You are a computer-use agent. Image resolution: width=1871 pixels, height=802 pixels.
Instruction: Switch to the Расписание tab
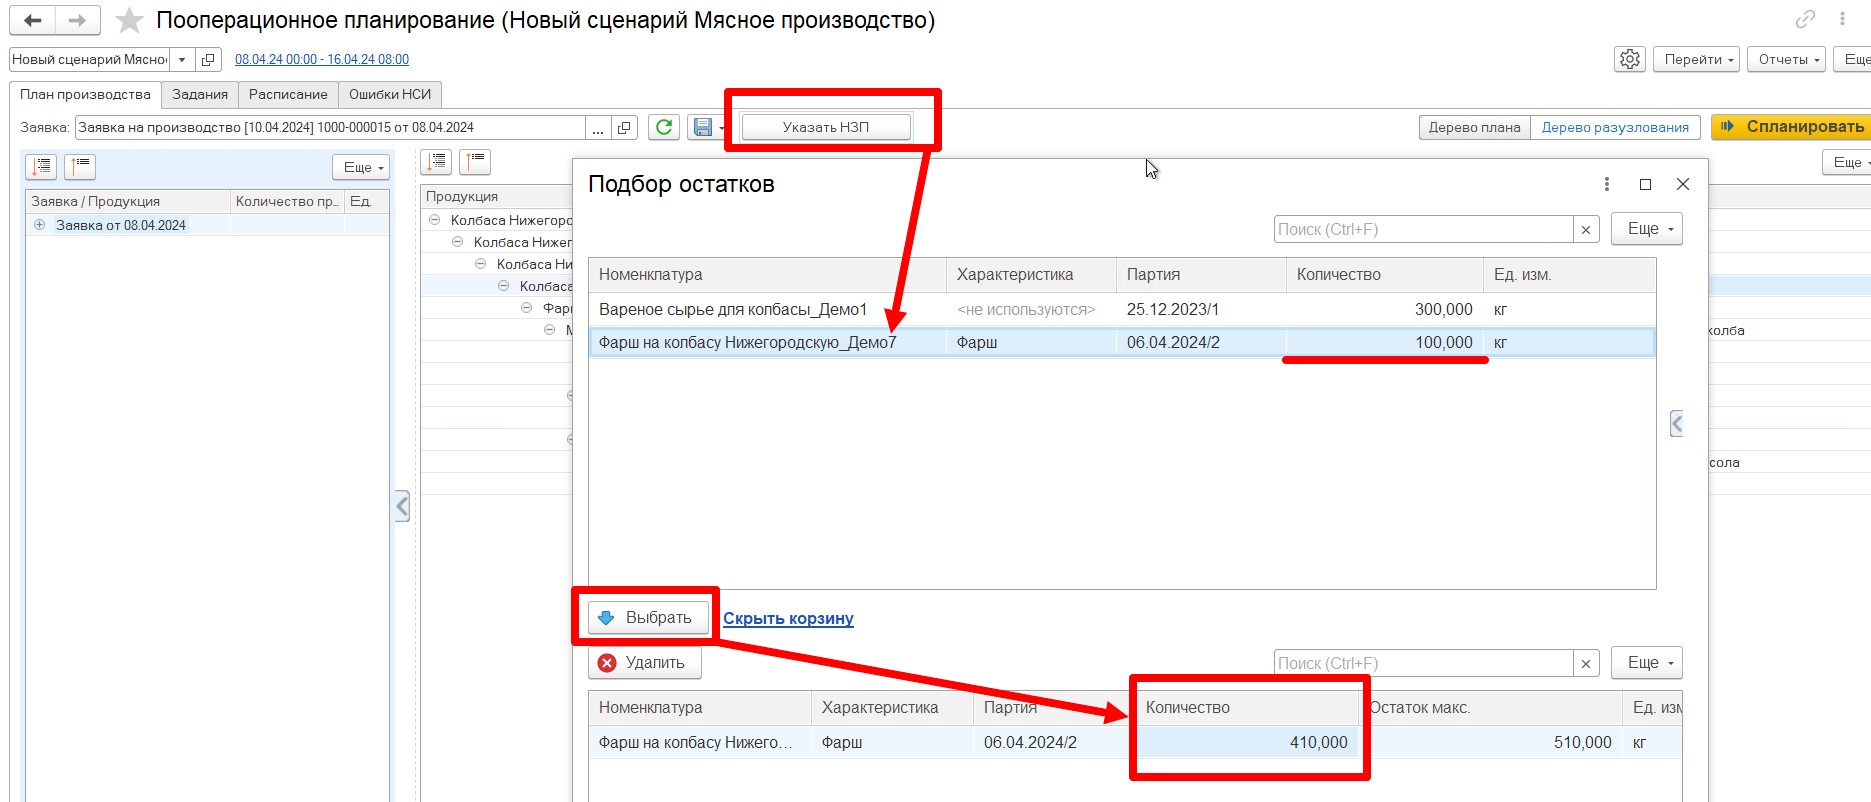click(x=288, y=94)
